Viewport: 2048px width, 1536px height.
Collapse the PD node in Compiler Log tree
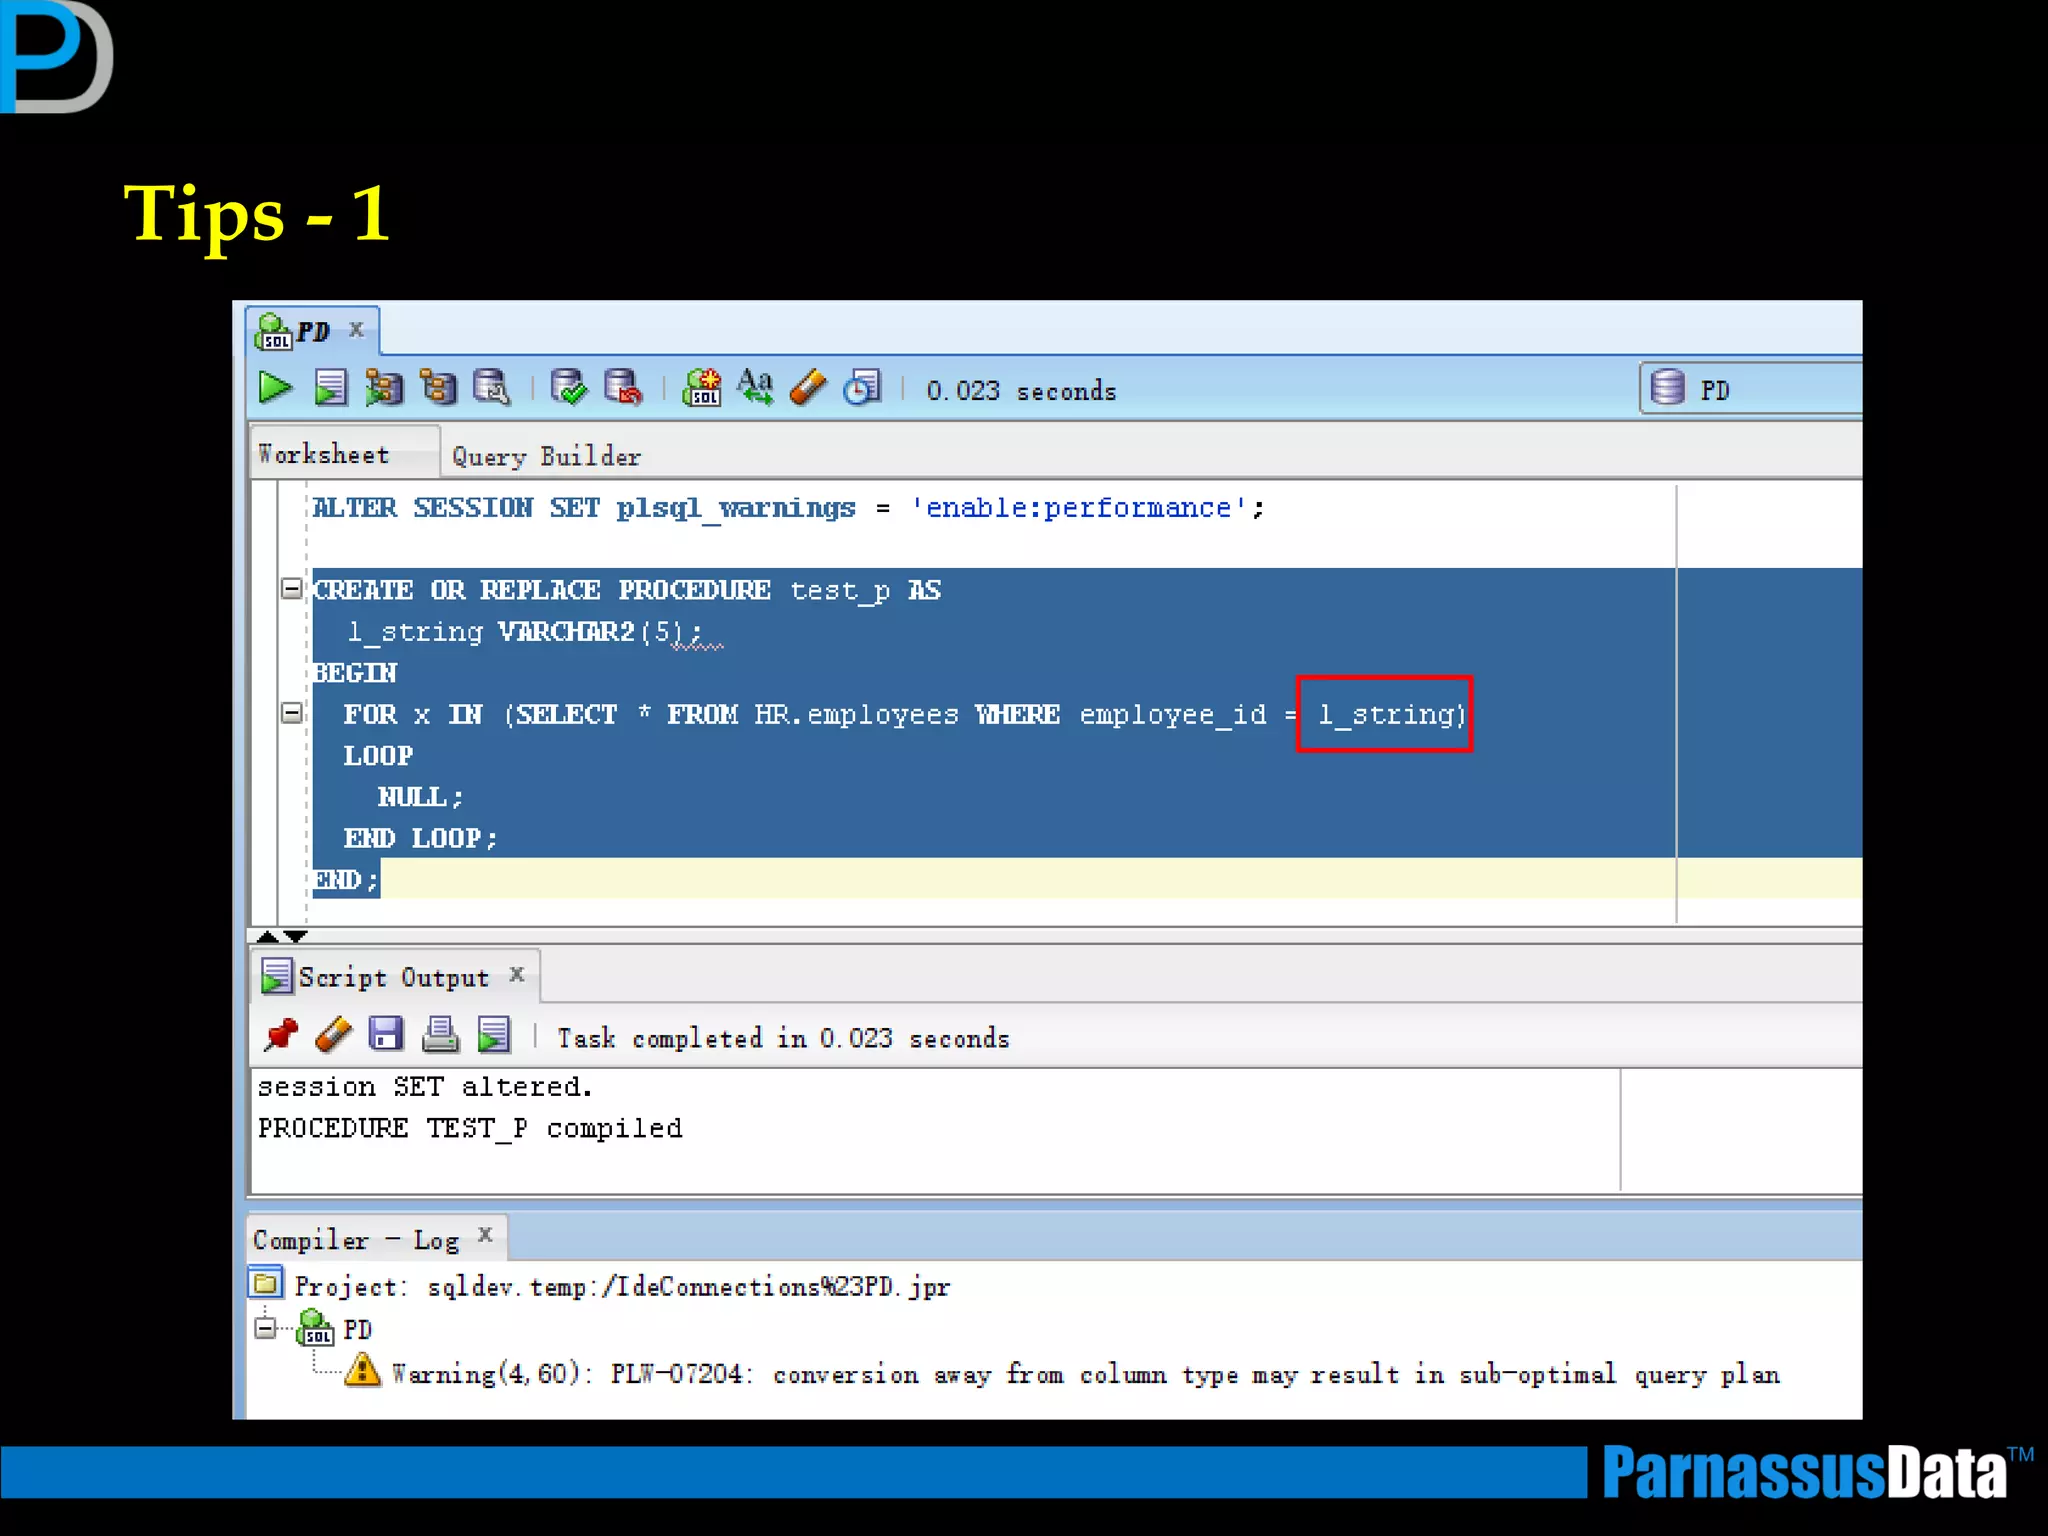tap(265, 1329)
